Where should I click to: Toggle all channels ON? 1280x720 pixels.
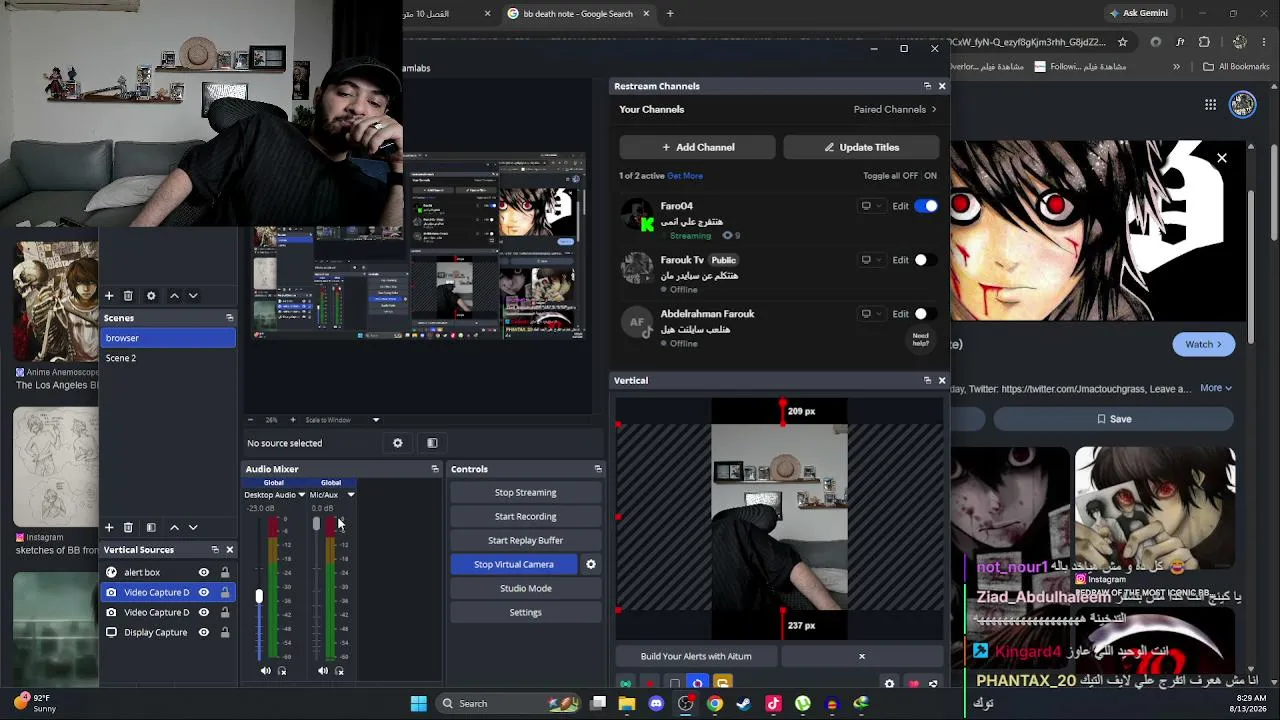[930, 176]
